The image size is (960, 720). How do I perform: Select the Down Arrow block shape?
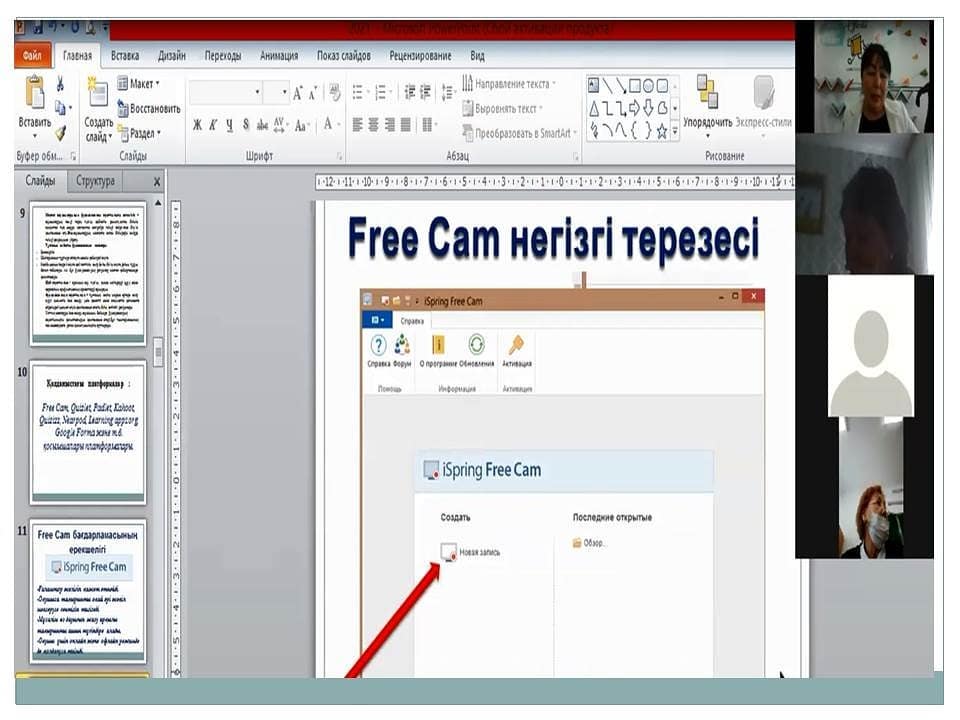point(648,109)
